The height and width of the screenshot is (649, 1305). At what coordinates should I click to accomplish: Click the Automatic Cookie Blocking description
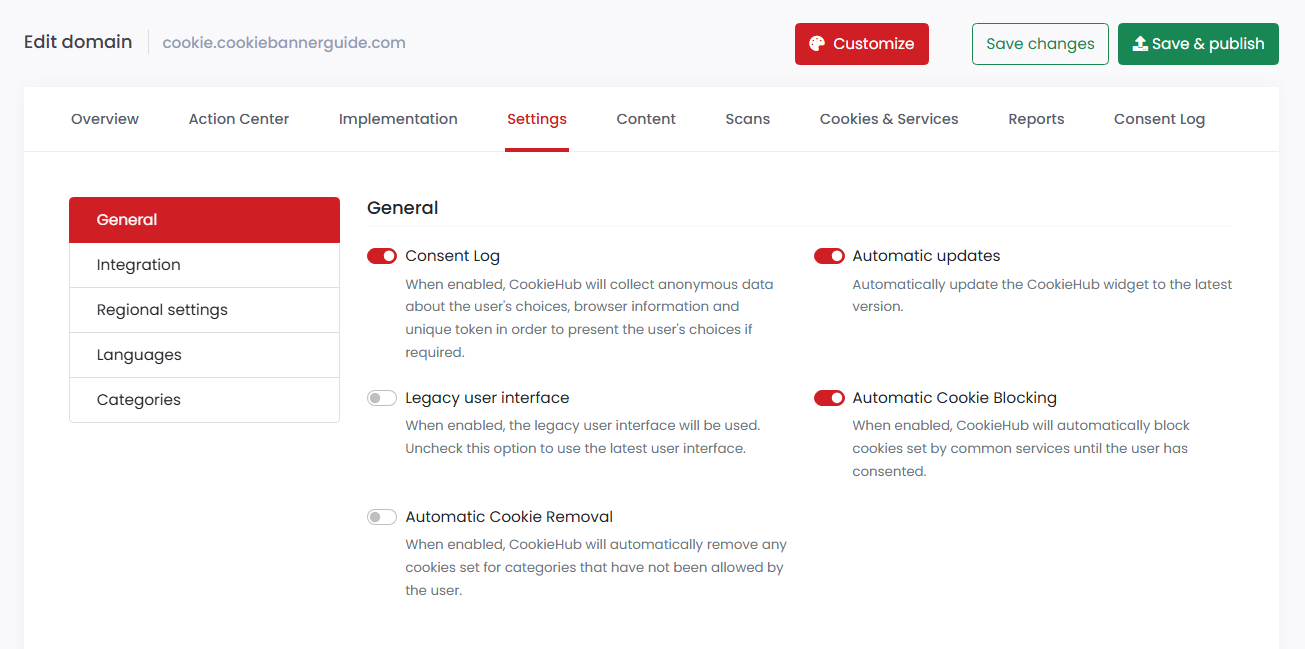click(1021, 448)
